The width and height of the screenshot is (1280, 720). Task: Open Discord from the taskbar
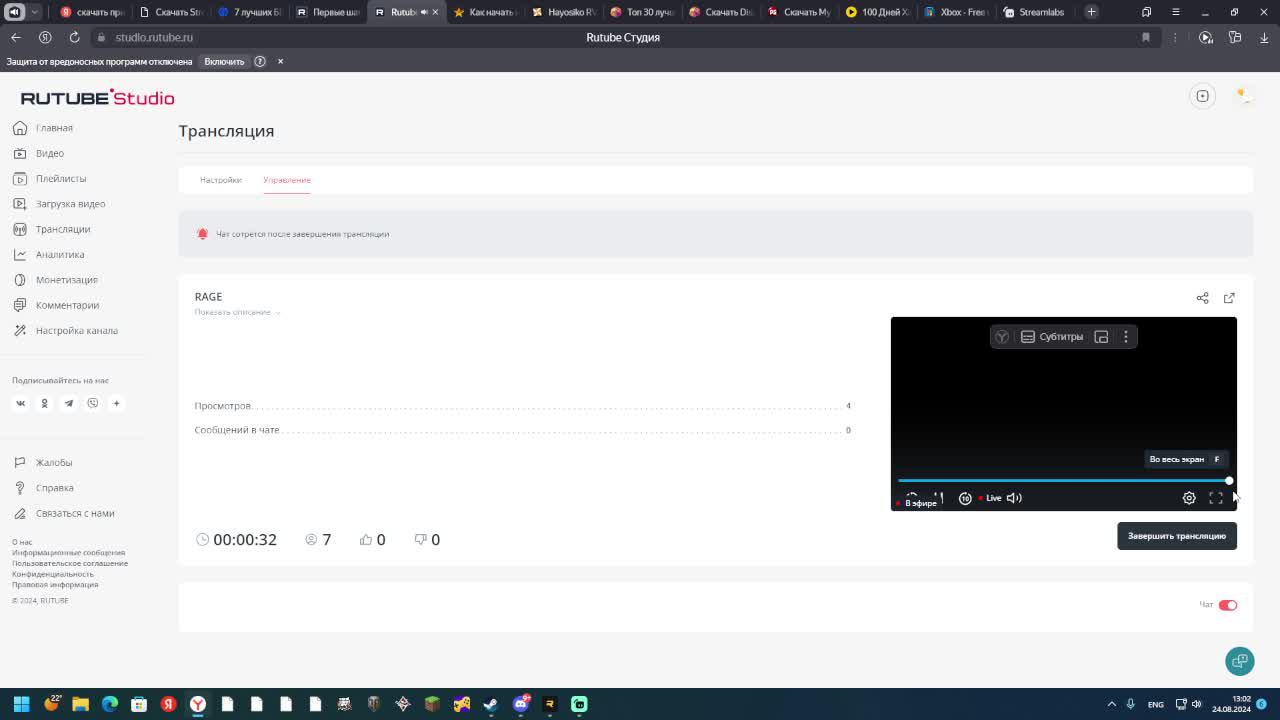coord(520,704)
